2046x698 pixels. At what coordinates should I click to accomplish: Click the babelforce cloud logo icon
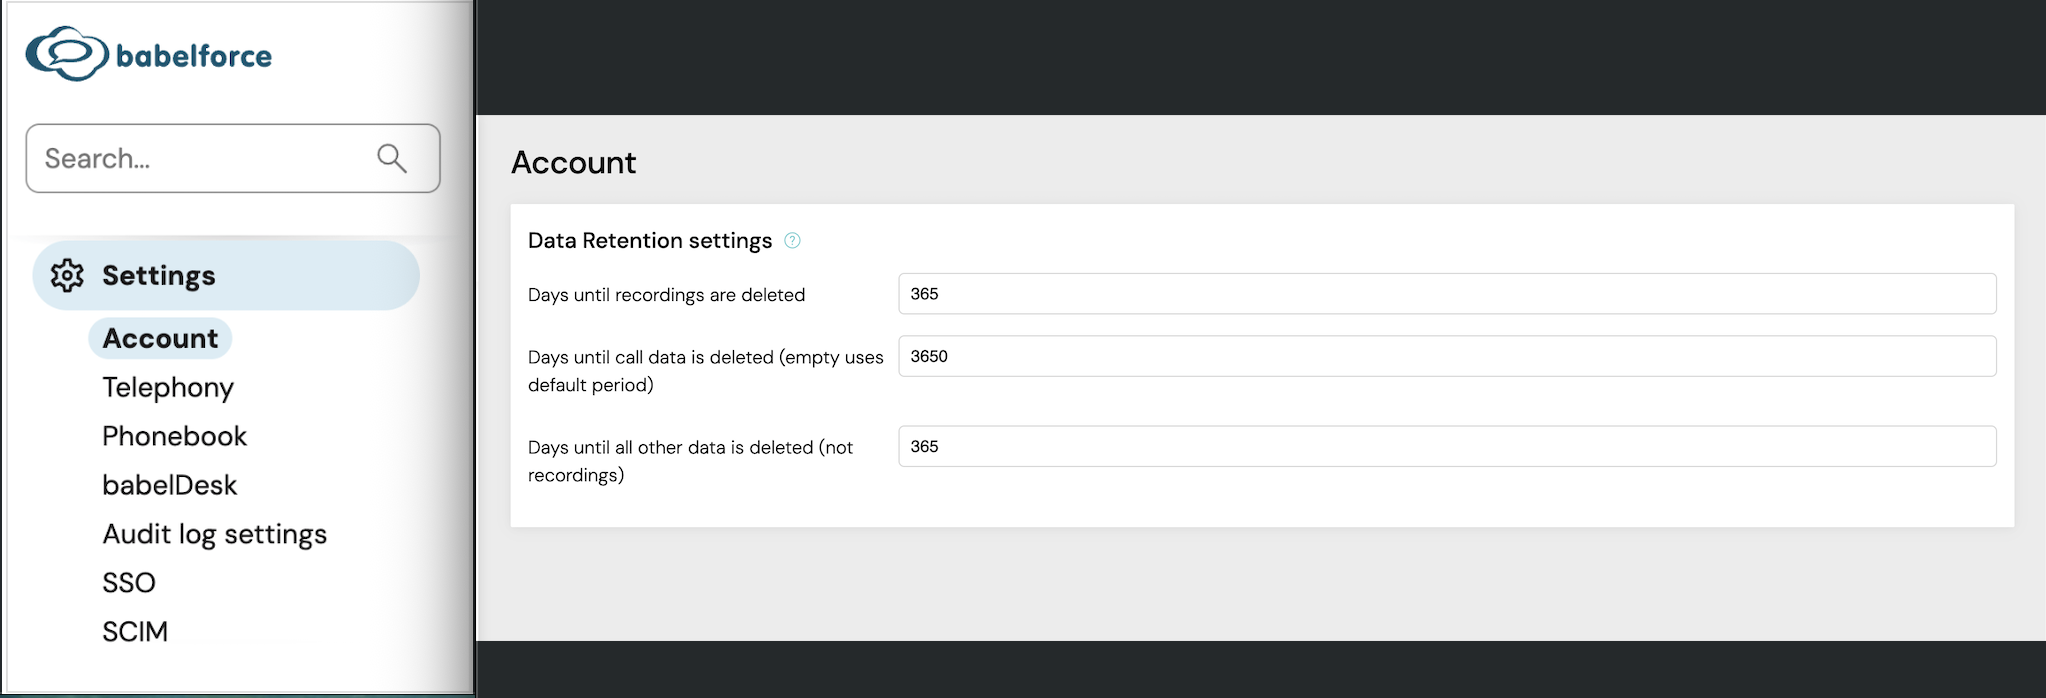pos(67,54)
